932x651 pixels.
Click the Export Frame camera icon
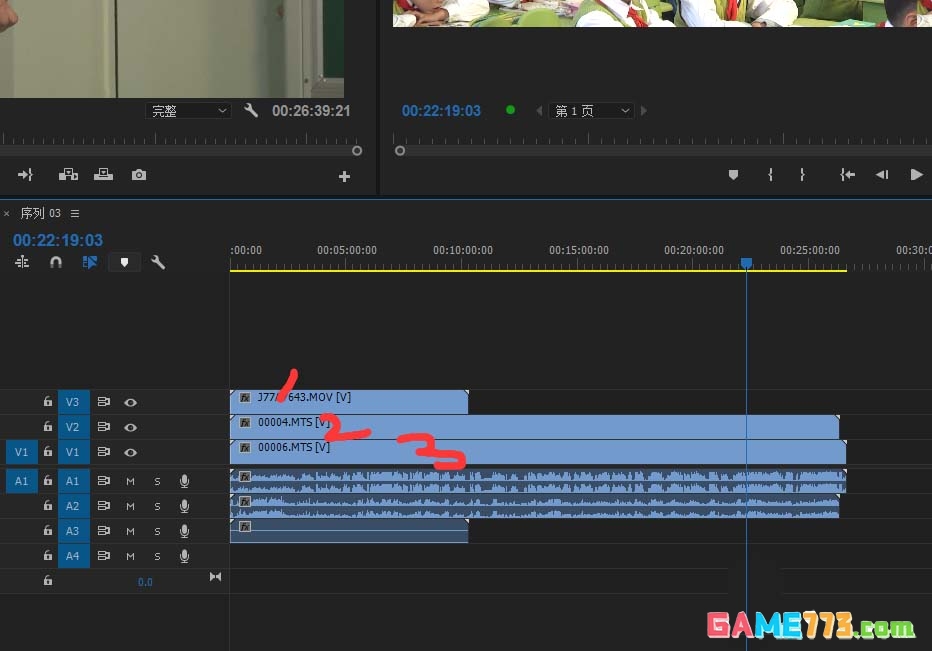click(x=138, y=175)
